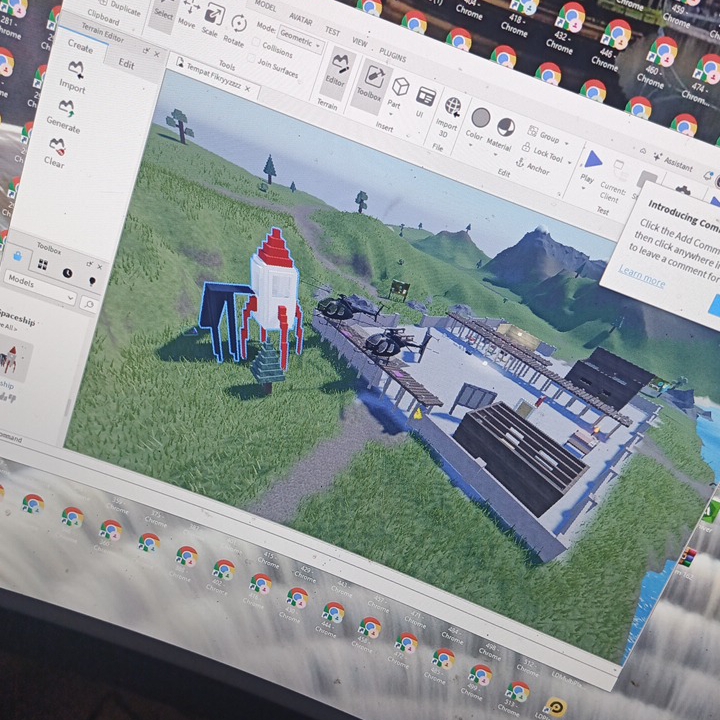Close the Toolbox panel
The image size is (720, 720).
point(100,267)
